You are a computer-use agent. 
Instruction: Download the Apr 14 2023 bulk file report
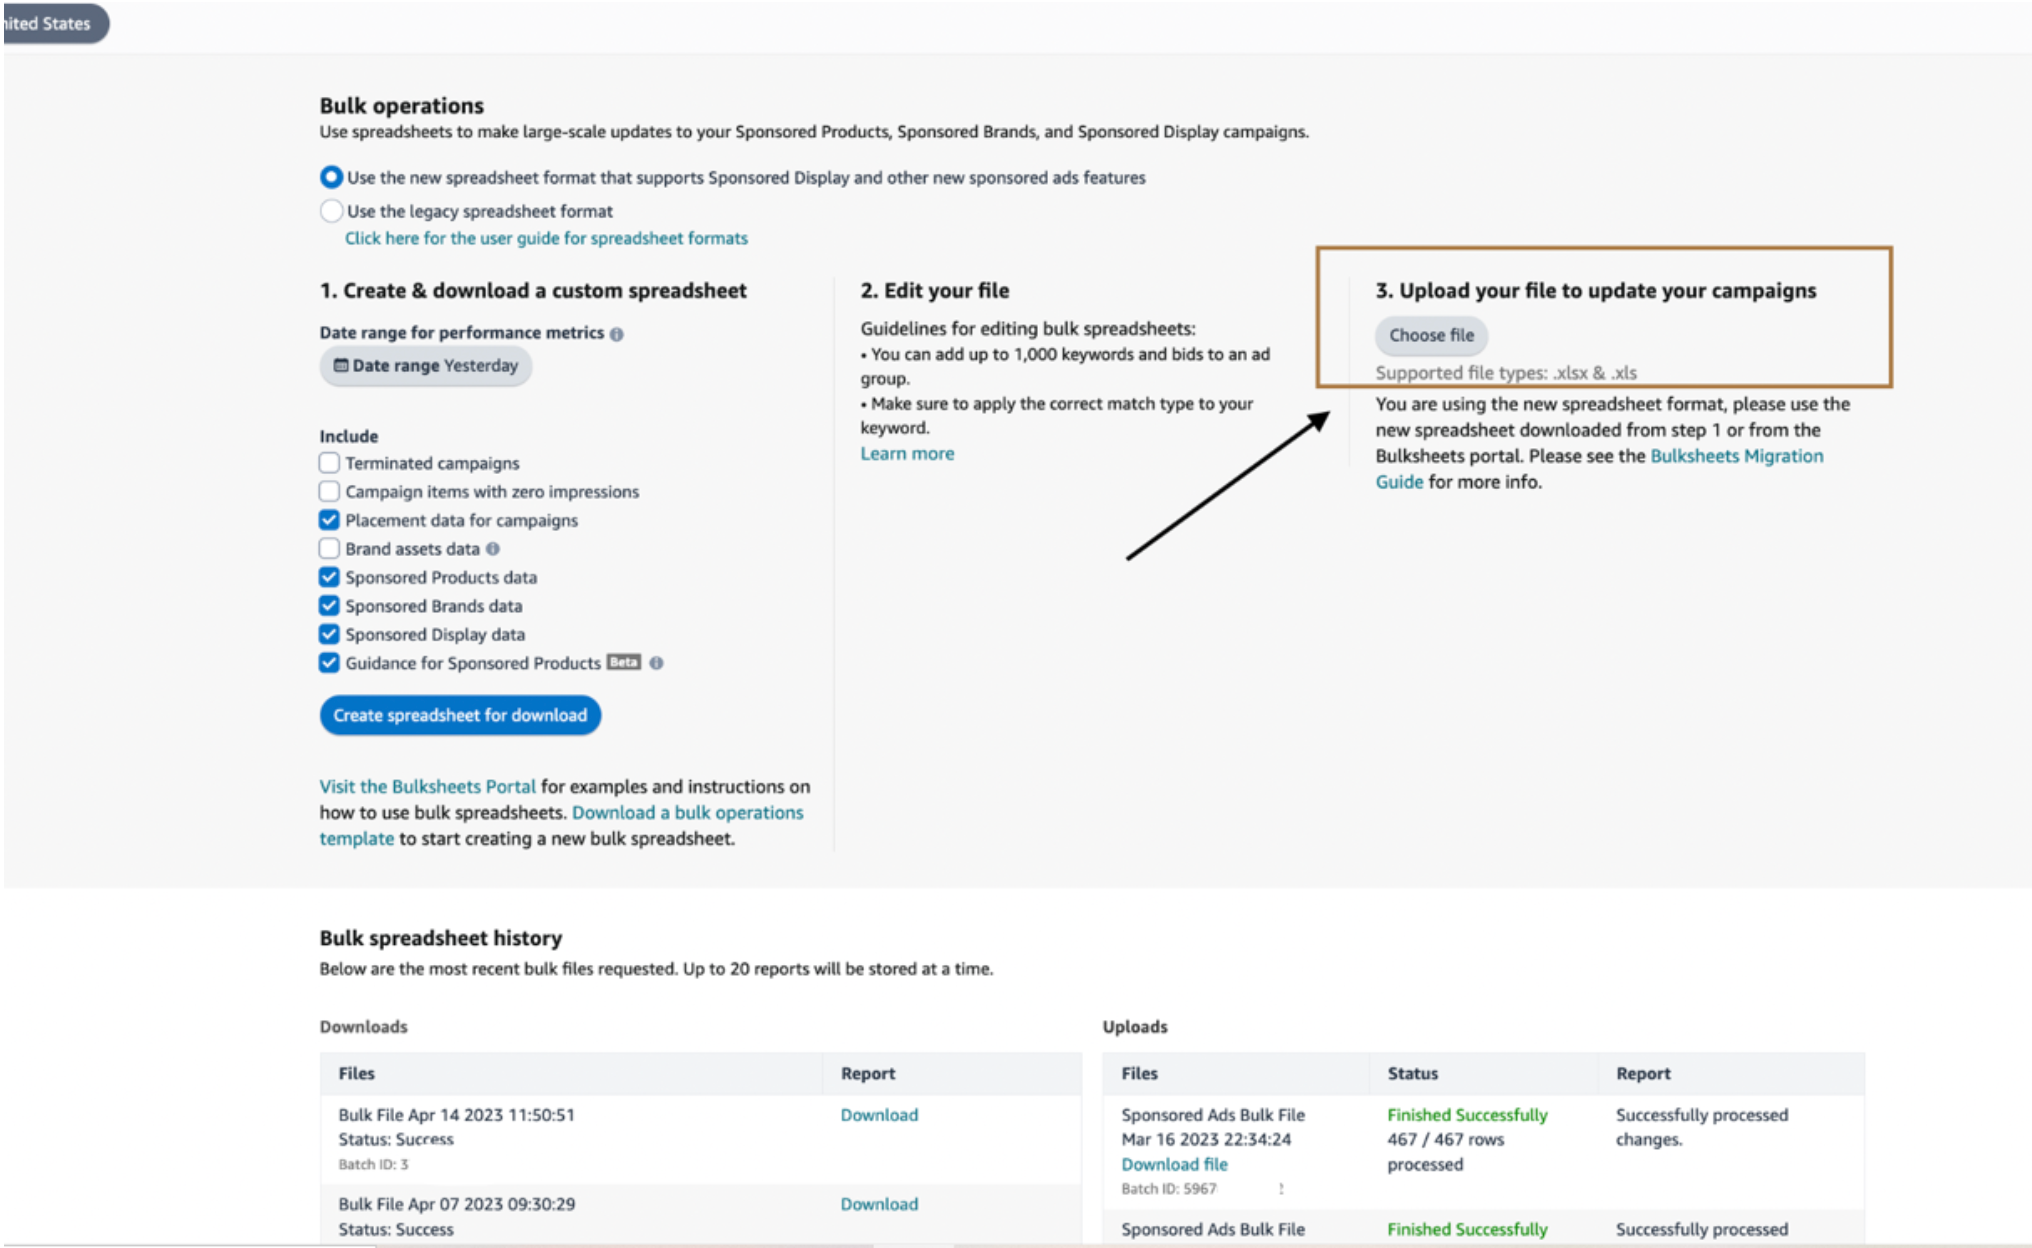(x=879, y=1115)
